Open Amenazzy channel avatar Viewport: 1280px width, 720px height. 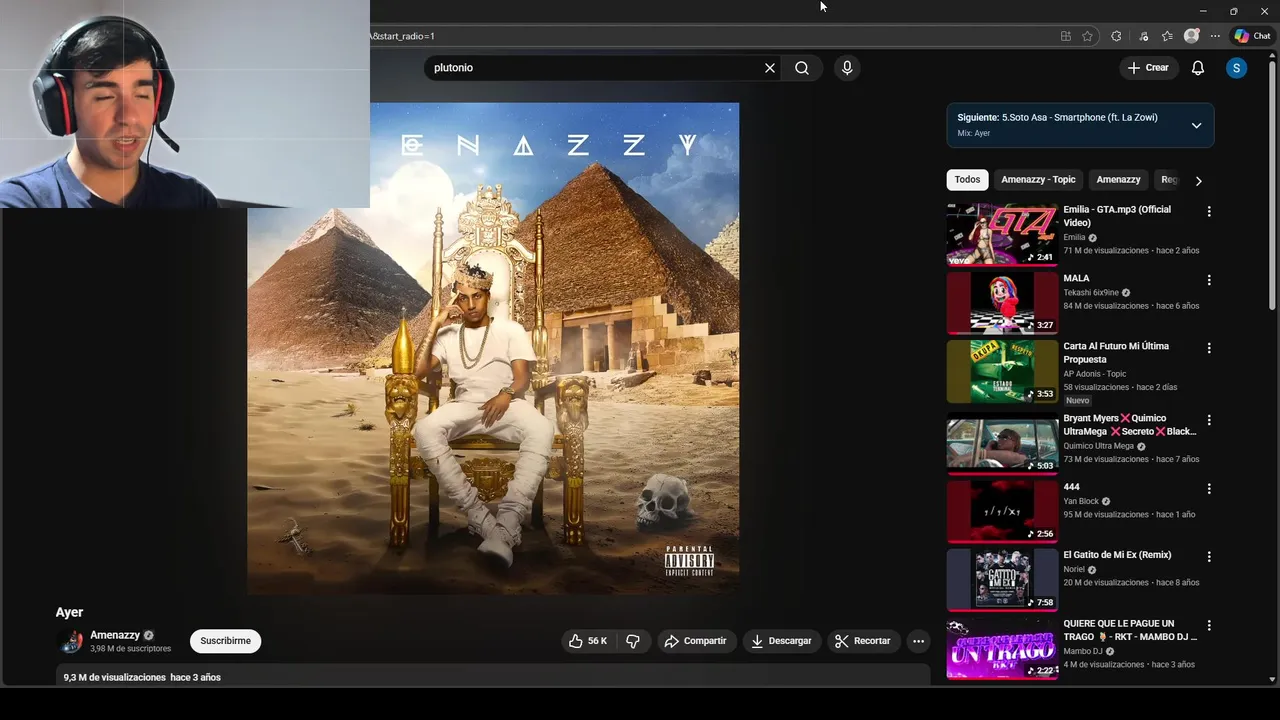[x=72, y=641]
